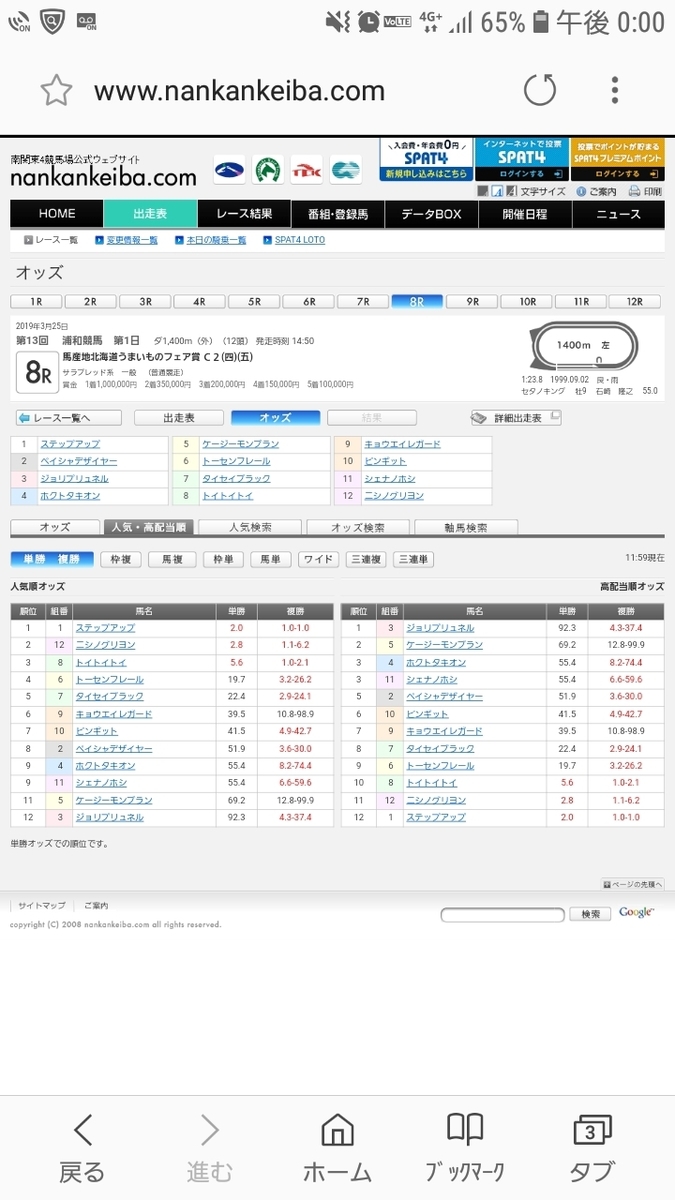Click the SPAT4 LOTO link

pos(298,240)
